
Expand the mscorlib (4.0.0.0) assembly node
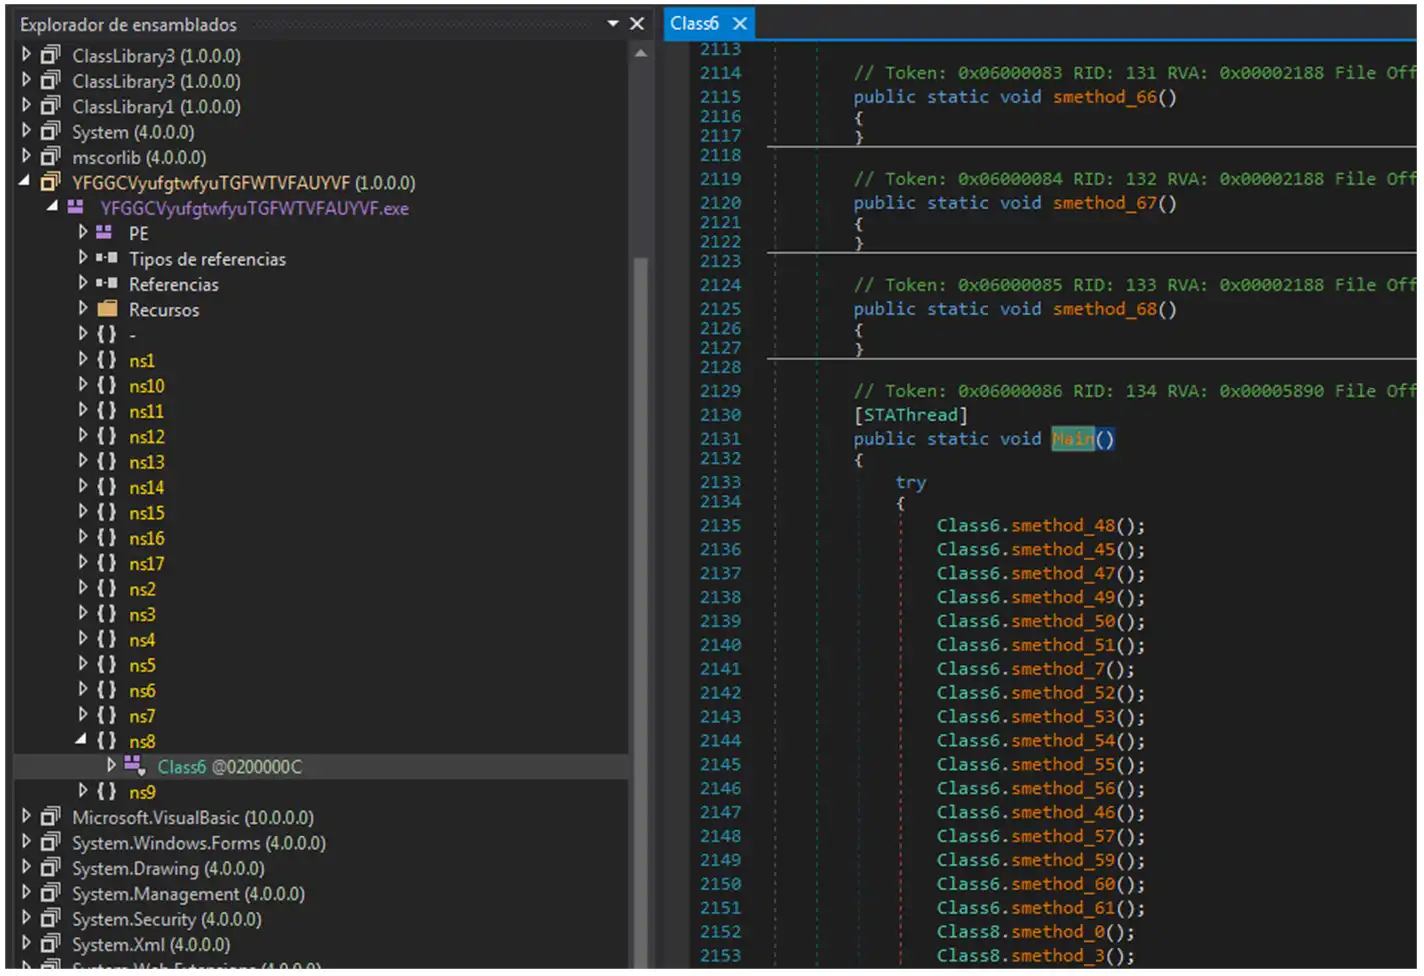pos(26,156)
